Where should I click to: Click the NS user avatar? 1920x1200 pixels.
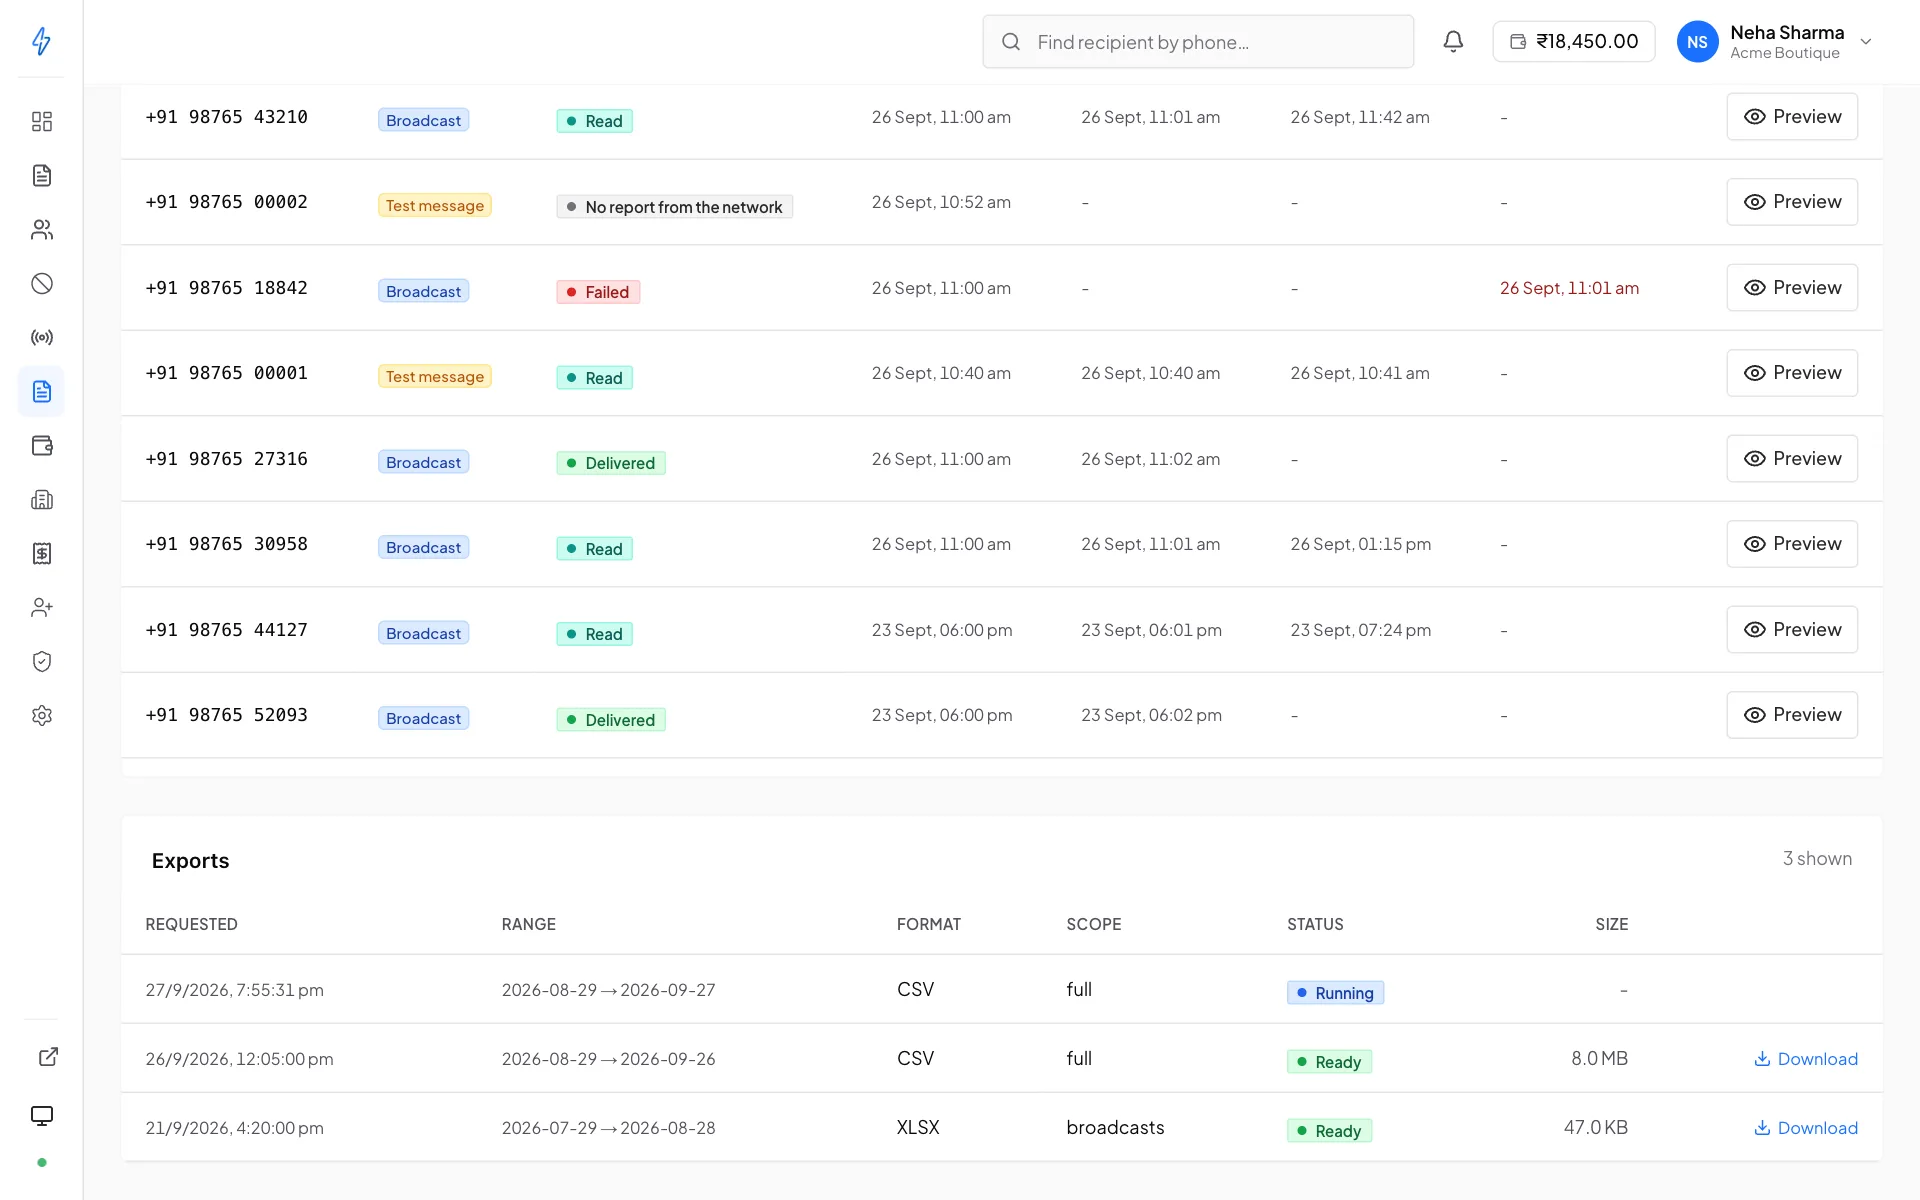click(1697, 42)
